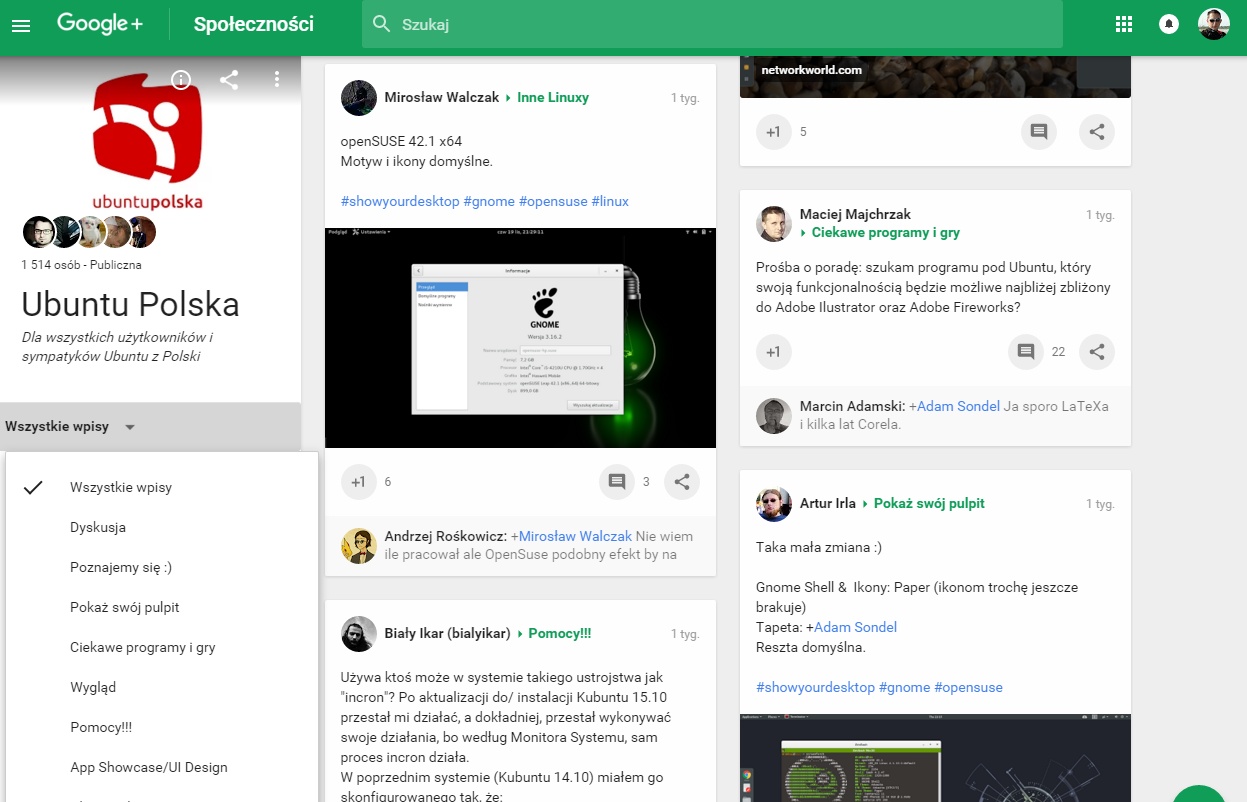Open the Google apps grid

(1124, 24)
